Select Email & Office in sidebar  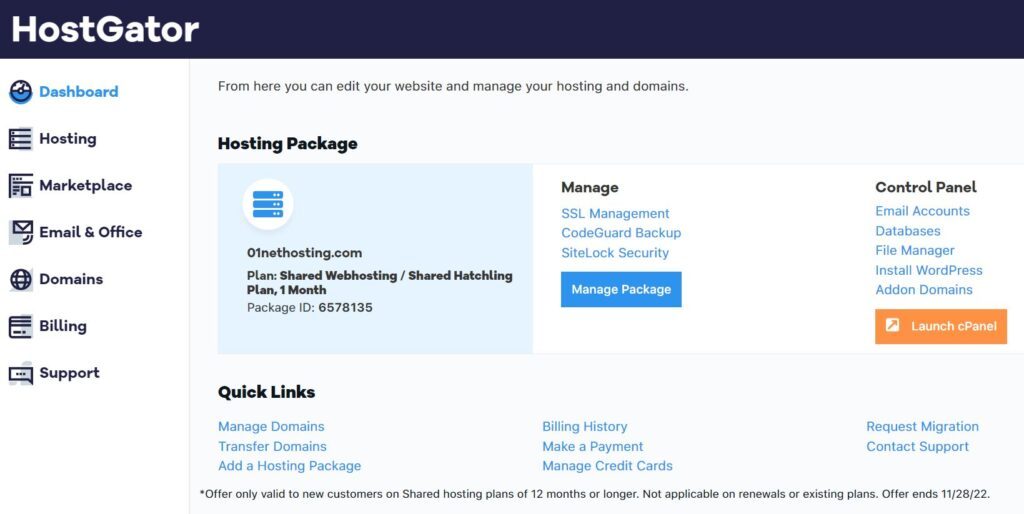[x=91, y=232]
